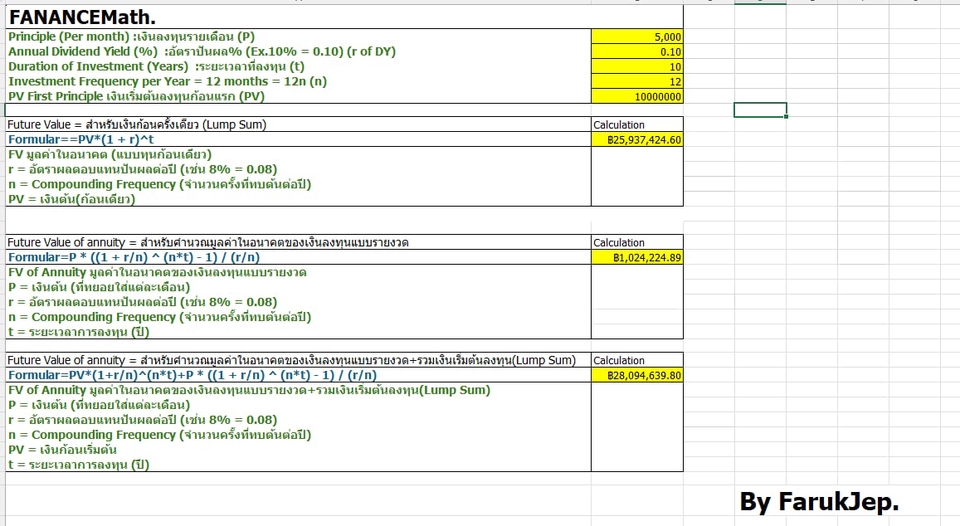The height and width of the screenshot is (526, 960).
Task: Click the lump sum result ฿25,937,424.60
Action: coord(637,140)
